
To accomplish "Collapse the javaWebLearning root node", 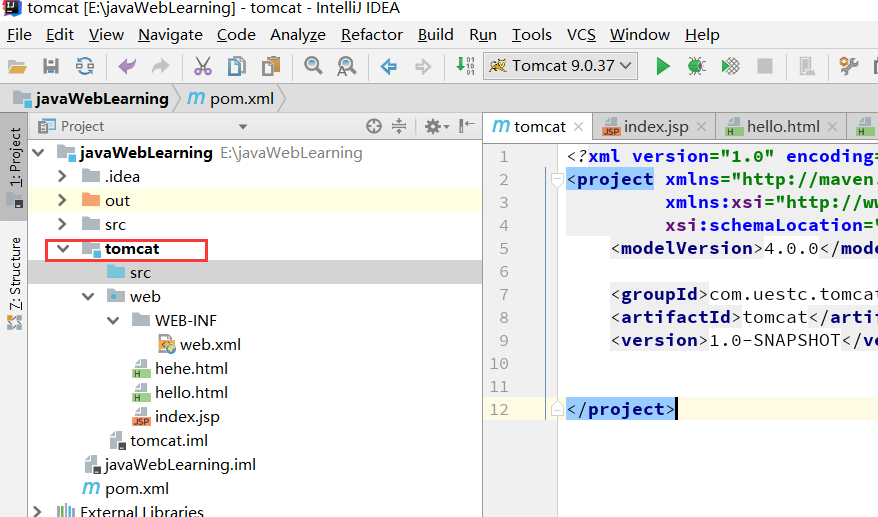I will click(x=39, y=152).
